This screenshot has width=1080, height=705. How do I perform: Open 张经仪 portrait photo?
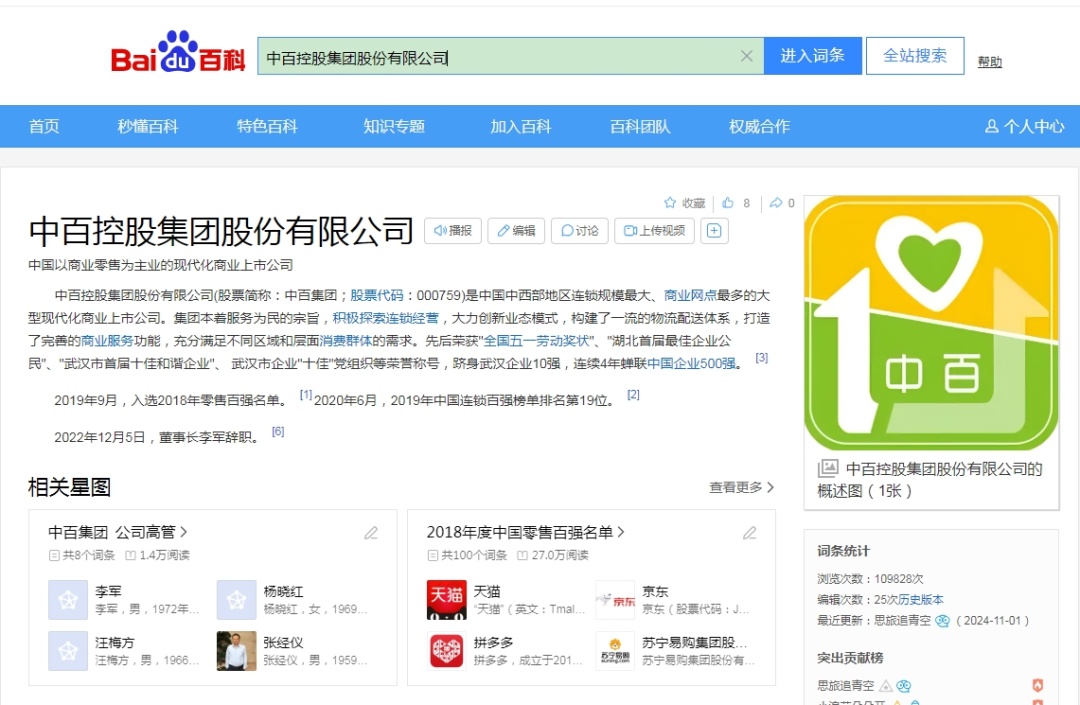click(237, 651)
